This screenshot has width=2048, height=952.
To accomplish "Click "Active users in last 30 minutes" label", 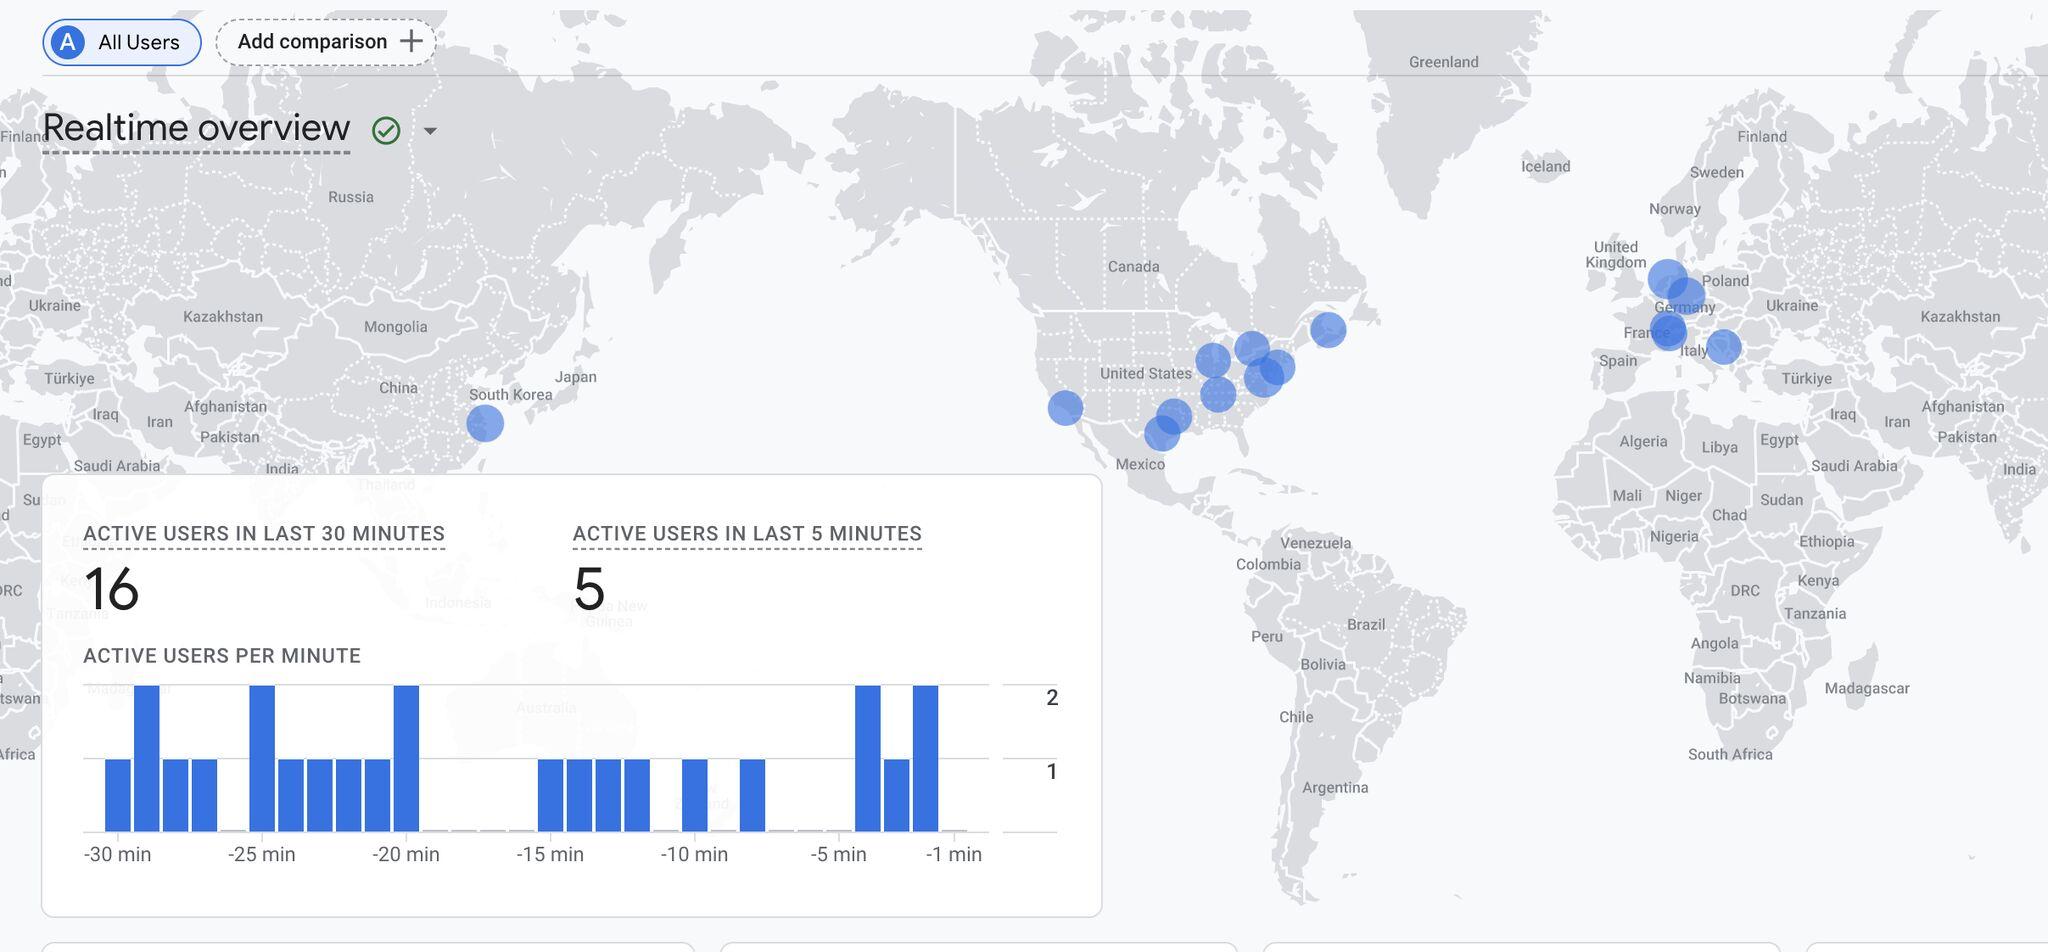I will pos(264,534).
